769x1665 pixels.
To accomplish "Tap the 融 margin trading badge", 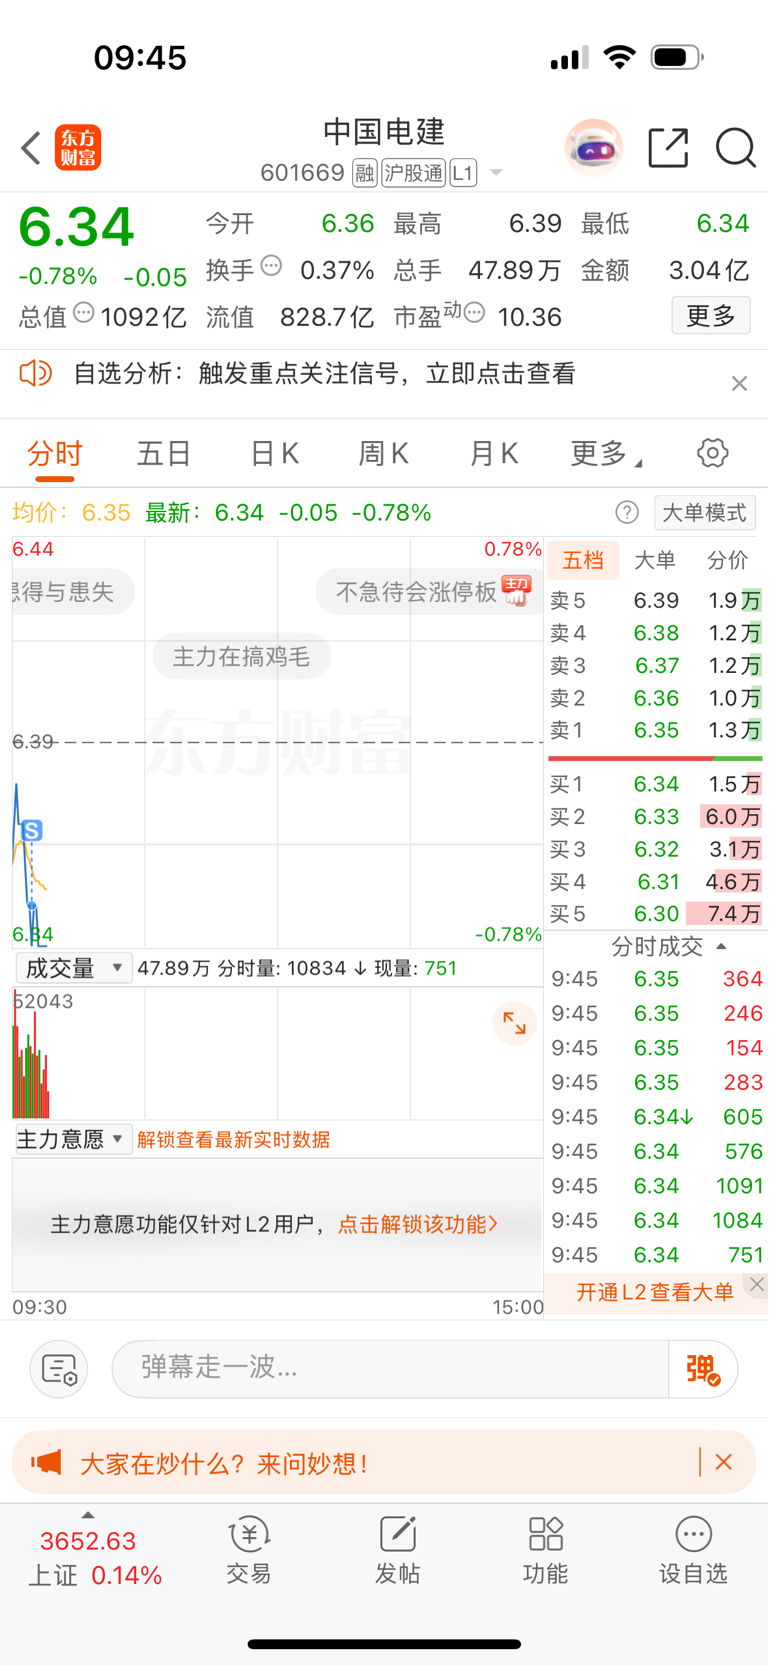I will (x=365, y=173).
